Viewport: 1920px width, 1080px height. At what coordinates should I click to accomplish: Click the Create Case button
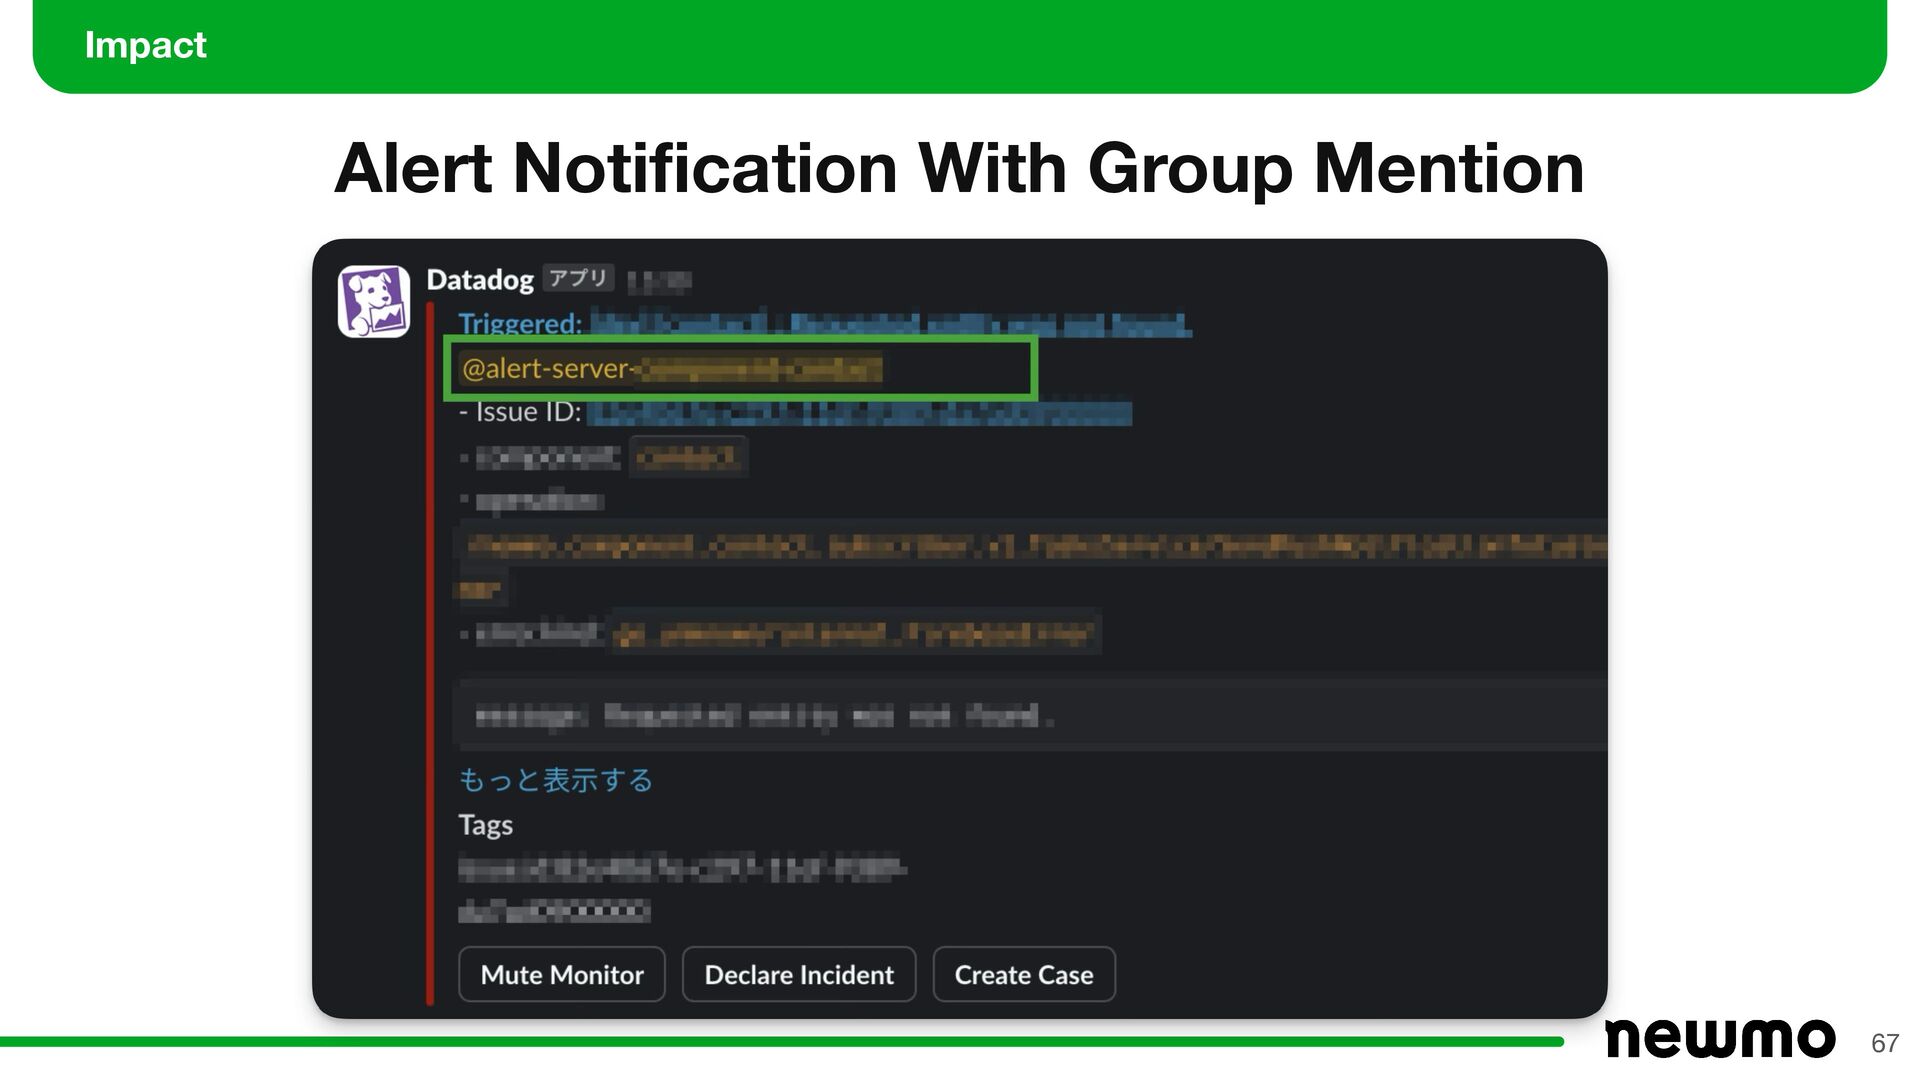[x=1023, y=974]
